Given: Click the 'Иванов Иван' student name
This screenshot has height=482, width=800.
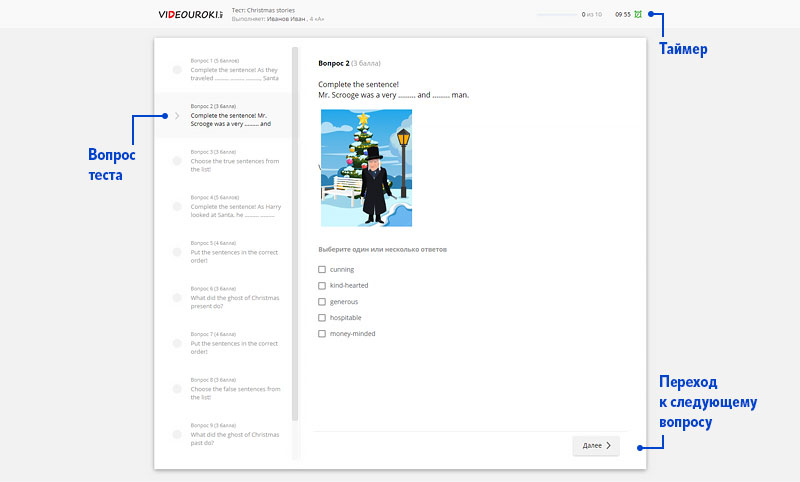Looking at the screenshot, I should point(286,19).
